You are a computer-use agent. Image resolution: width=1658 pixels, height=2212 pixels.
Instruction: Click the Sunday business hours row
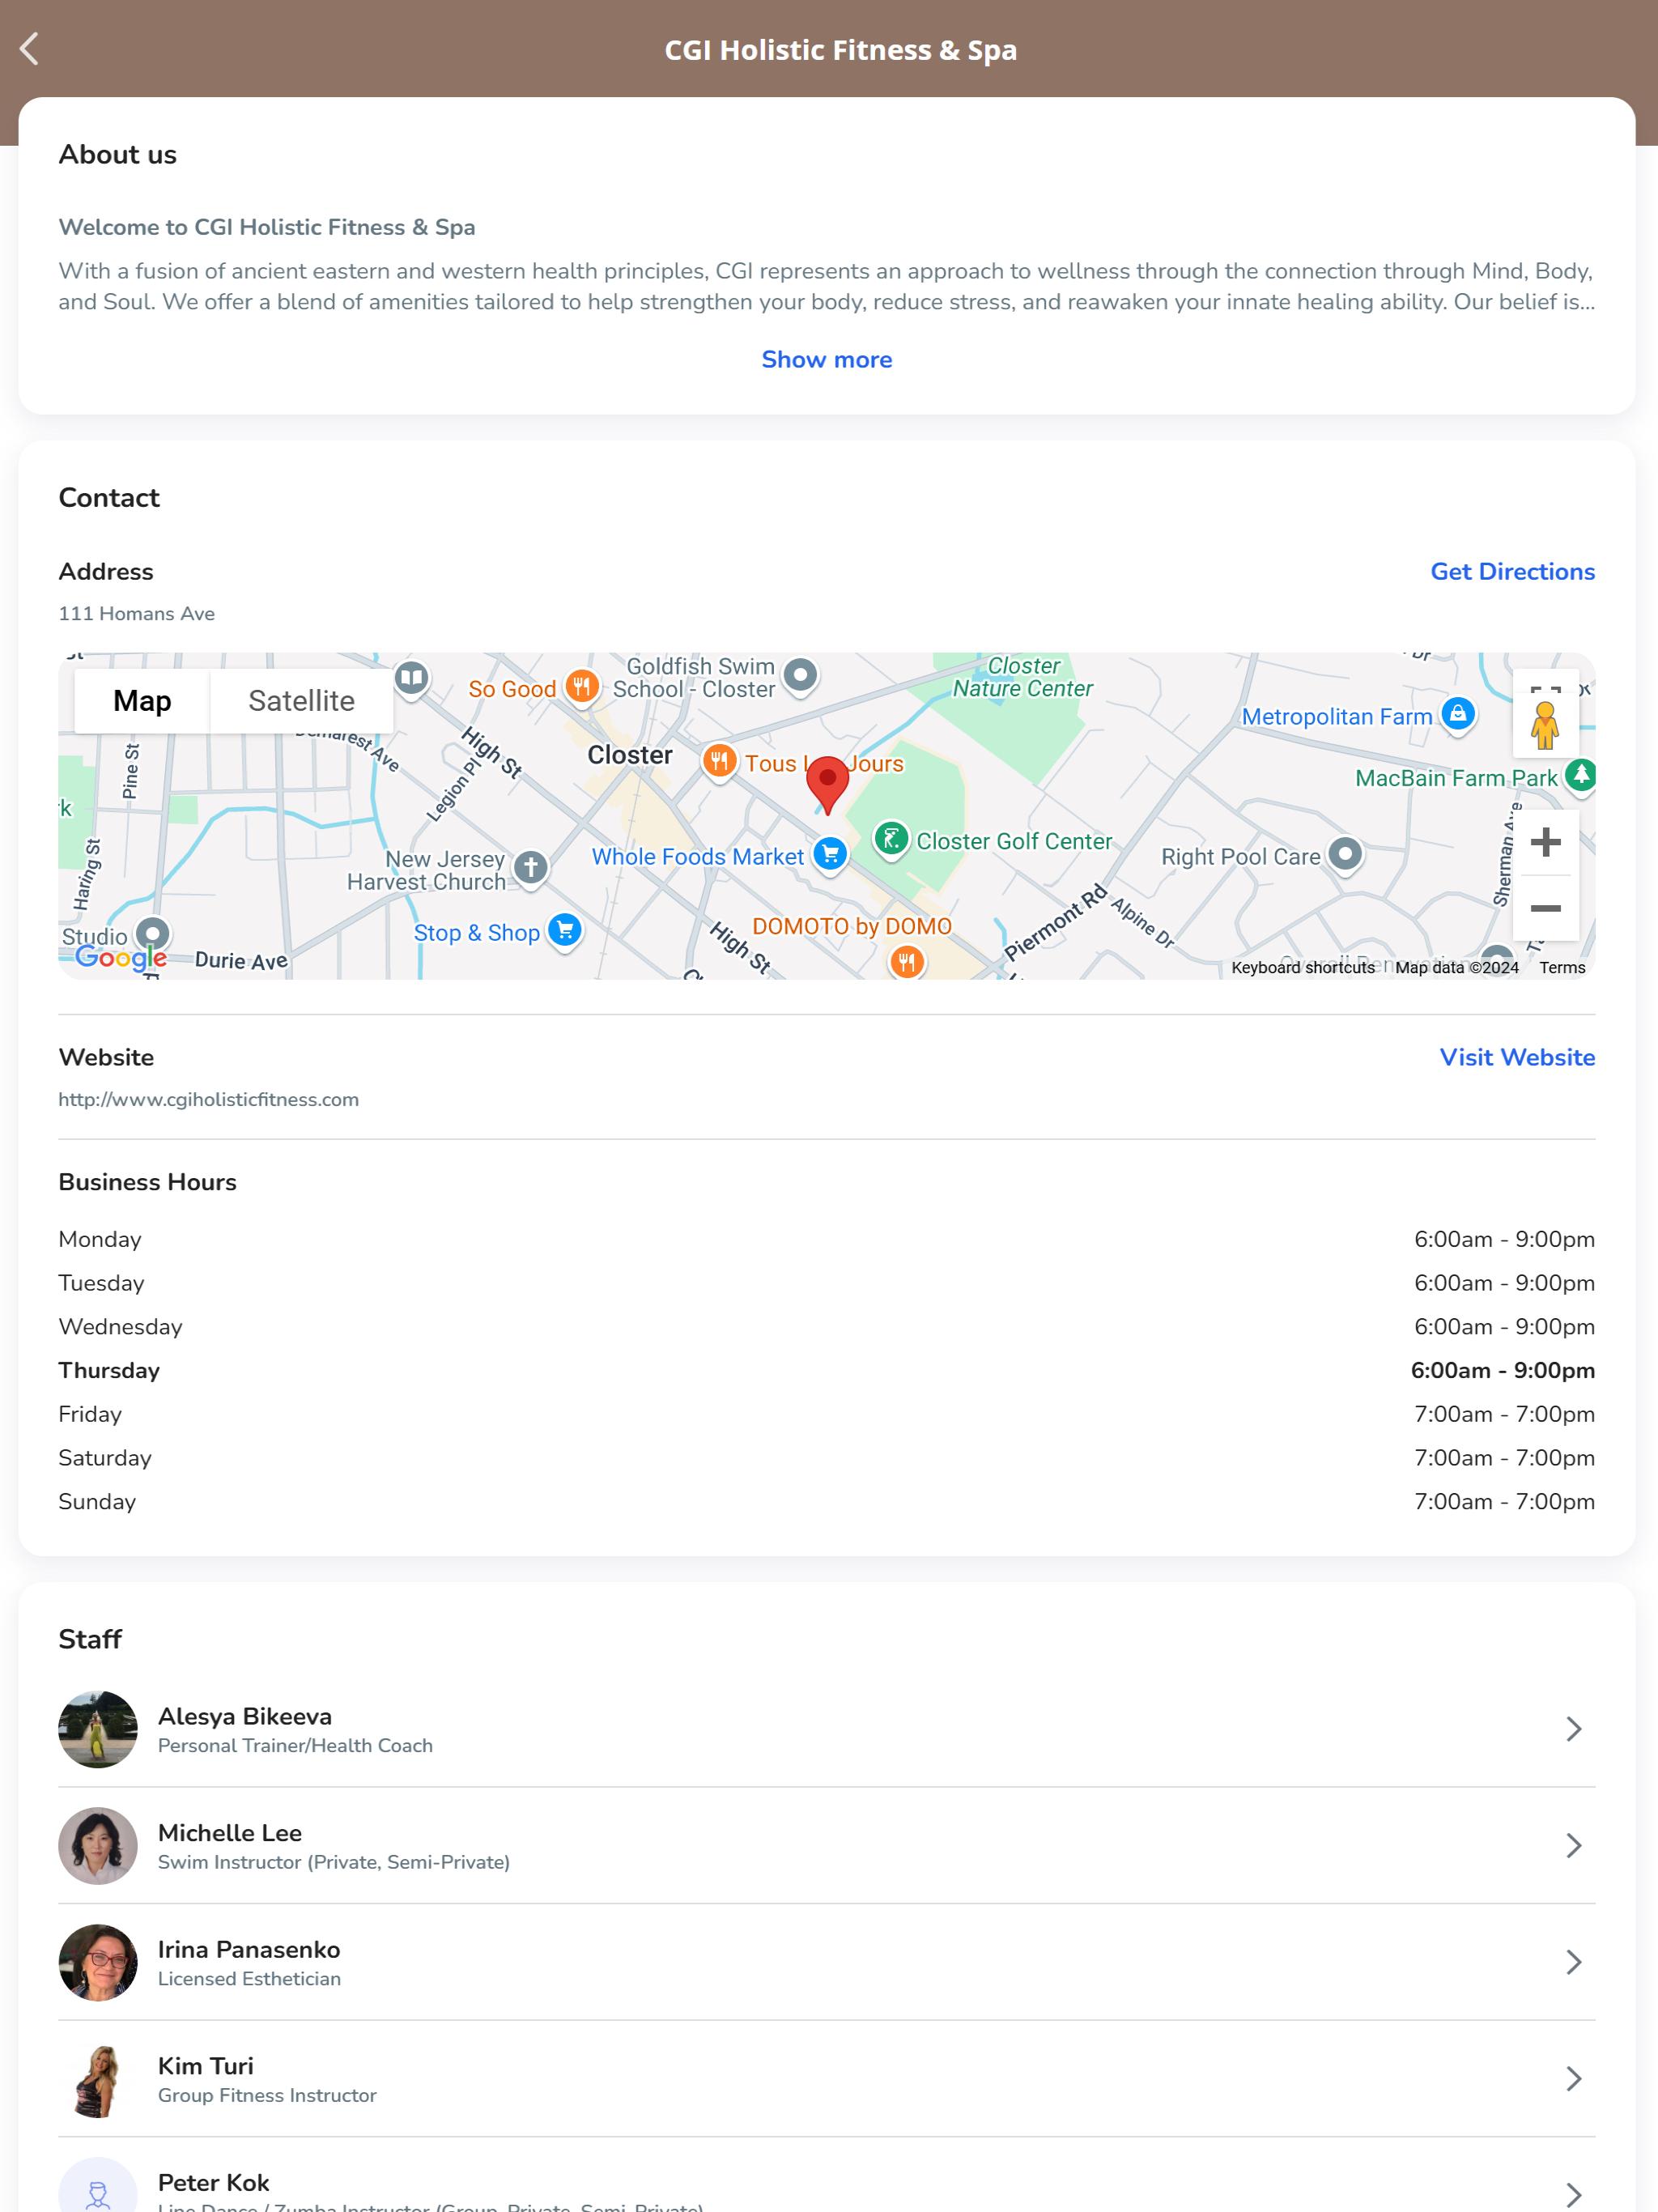point(827,1502)
